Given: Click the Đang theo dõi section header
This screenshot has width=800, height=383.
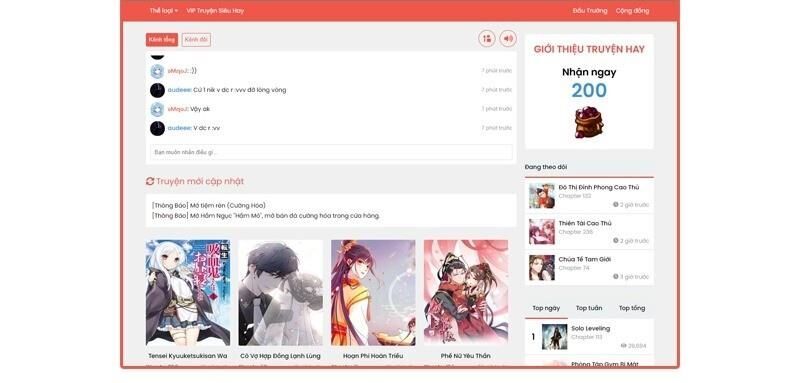Looking at the screenshot, I should pos(545,167).
